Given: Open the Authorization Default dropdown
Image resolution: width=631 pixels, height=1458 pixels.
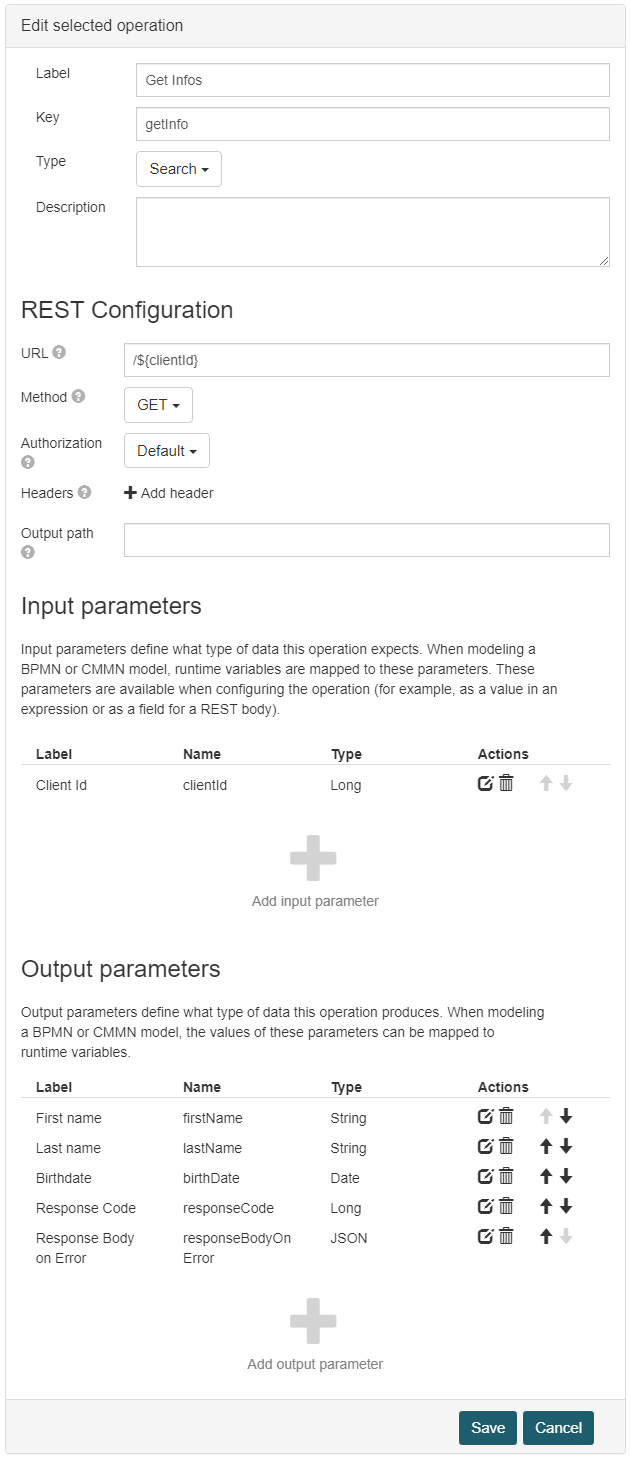Looking at the screenshot, I should 167,451.
